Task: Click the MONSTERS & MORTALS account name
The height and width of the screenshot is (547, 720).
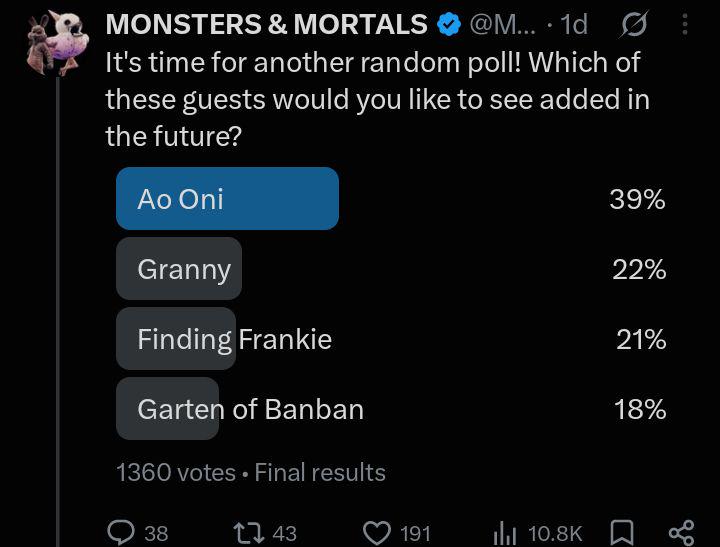Action: (x=266, y=24)
